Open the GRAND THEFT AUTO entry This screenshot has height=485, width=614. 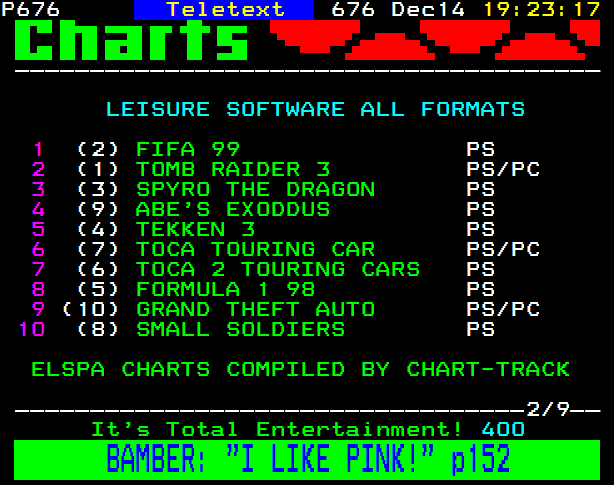pyautogui.click(x=255, y=309)
